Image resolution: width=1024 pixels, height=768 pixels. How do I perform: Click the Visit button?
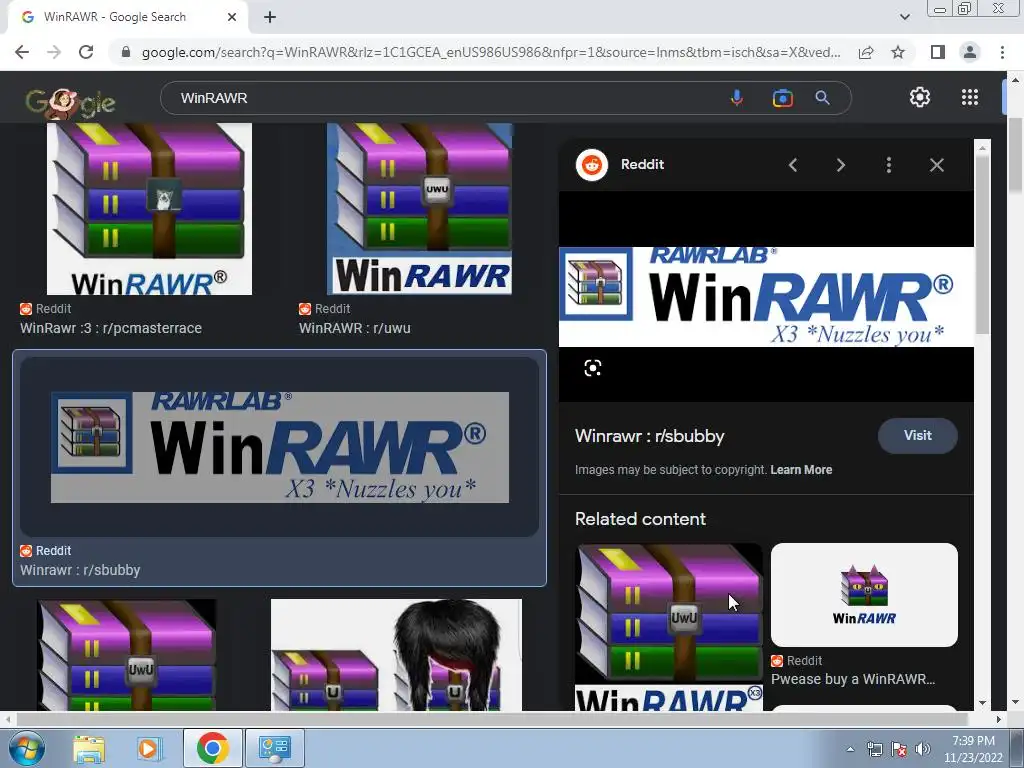click(918, 436)
